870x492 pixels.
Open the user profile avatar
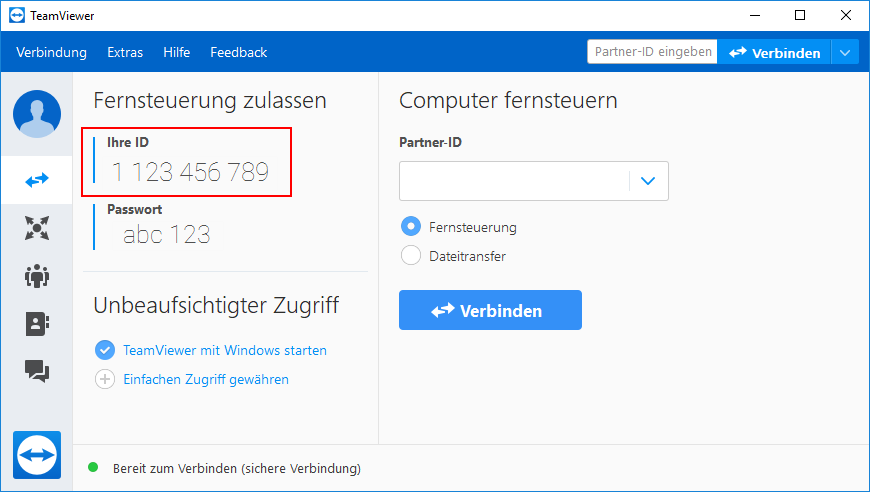[x=37, y=114]
